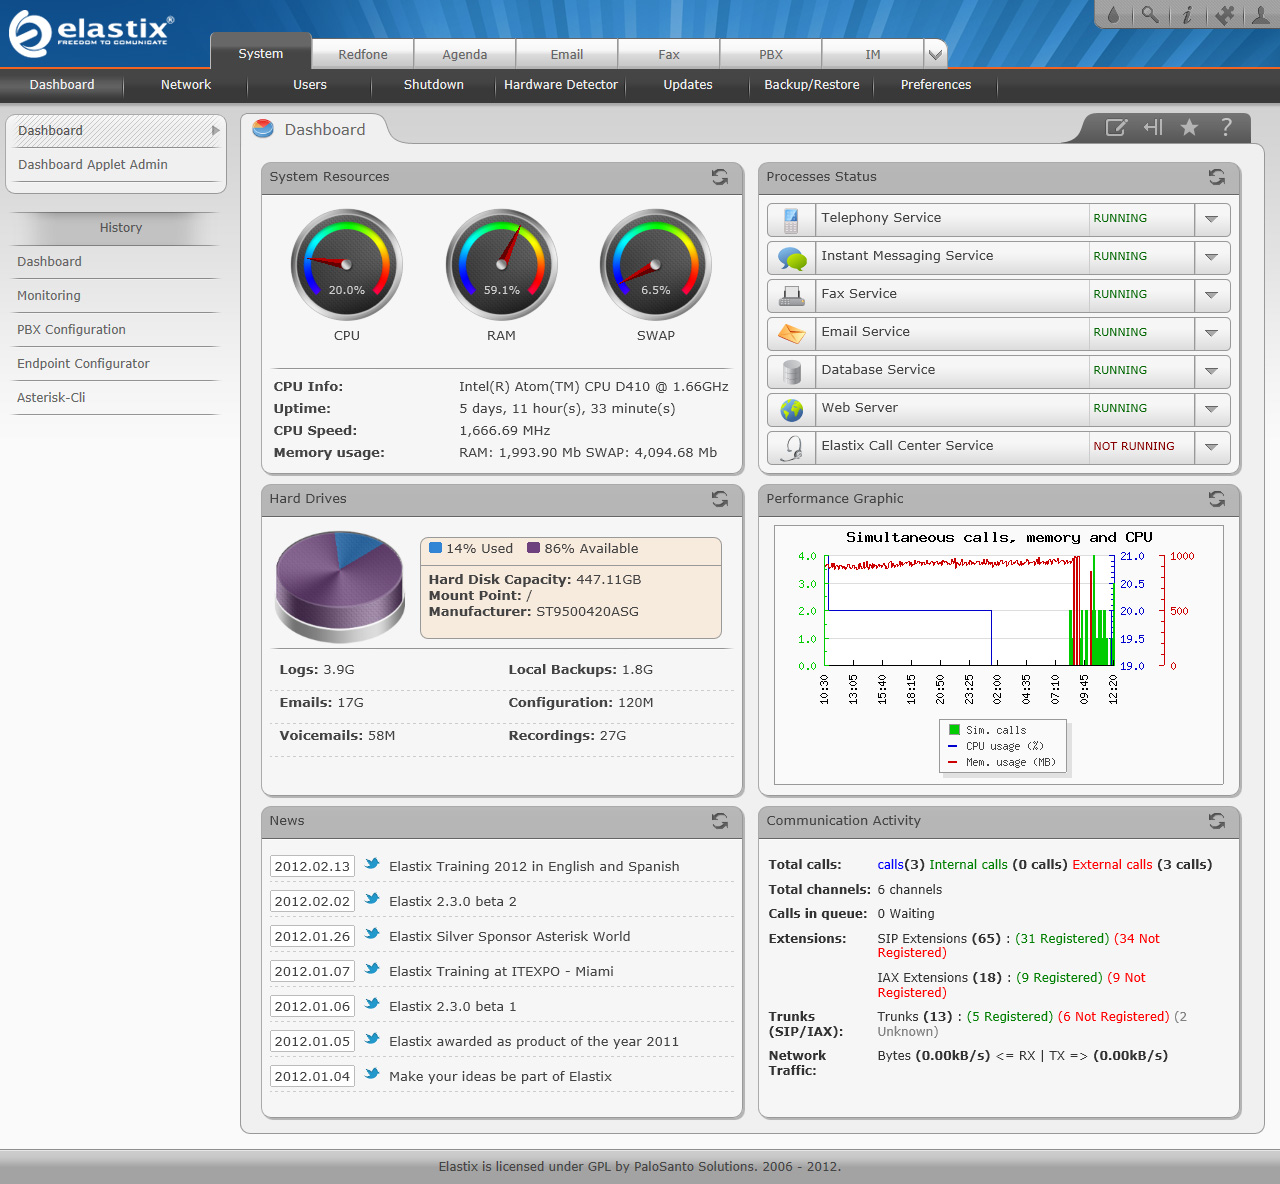Collapse the left side panel with arrow icon
This screenshot has width=1280, height=1184.
1153,127
